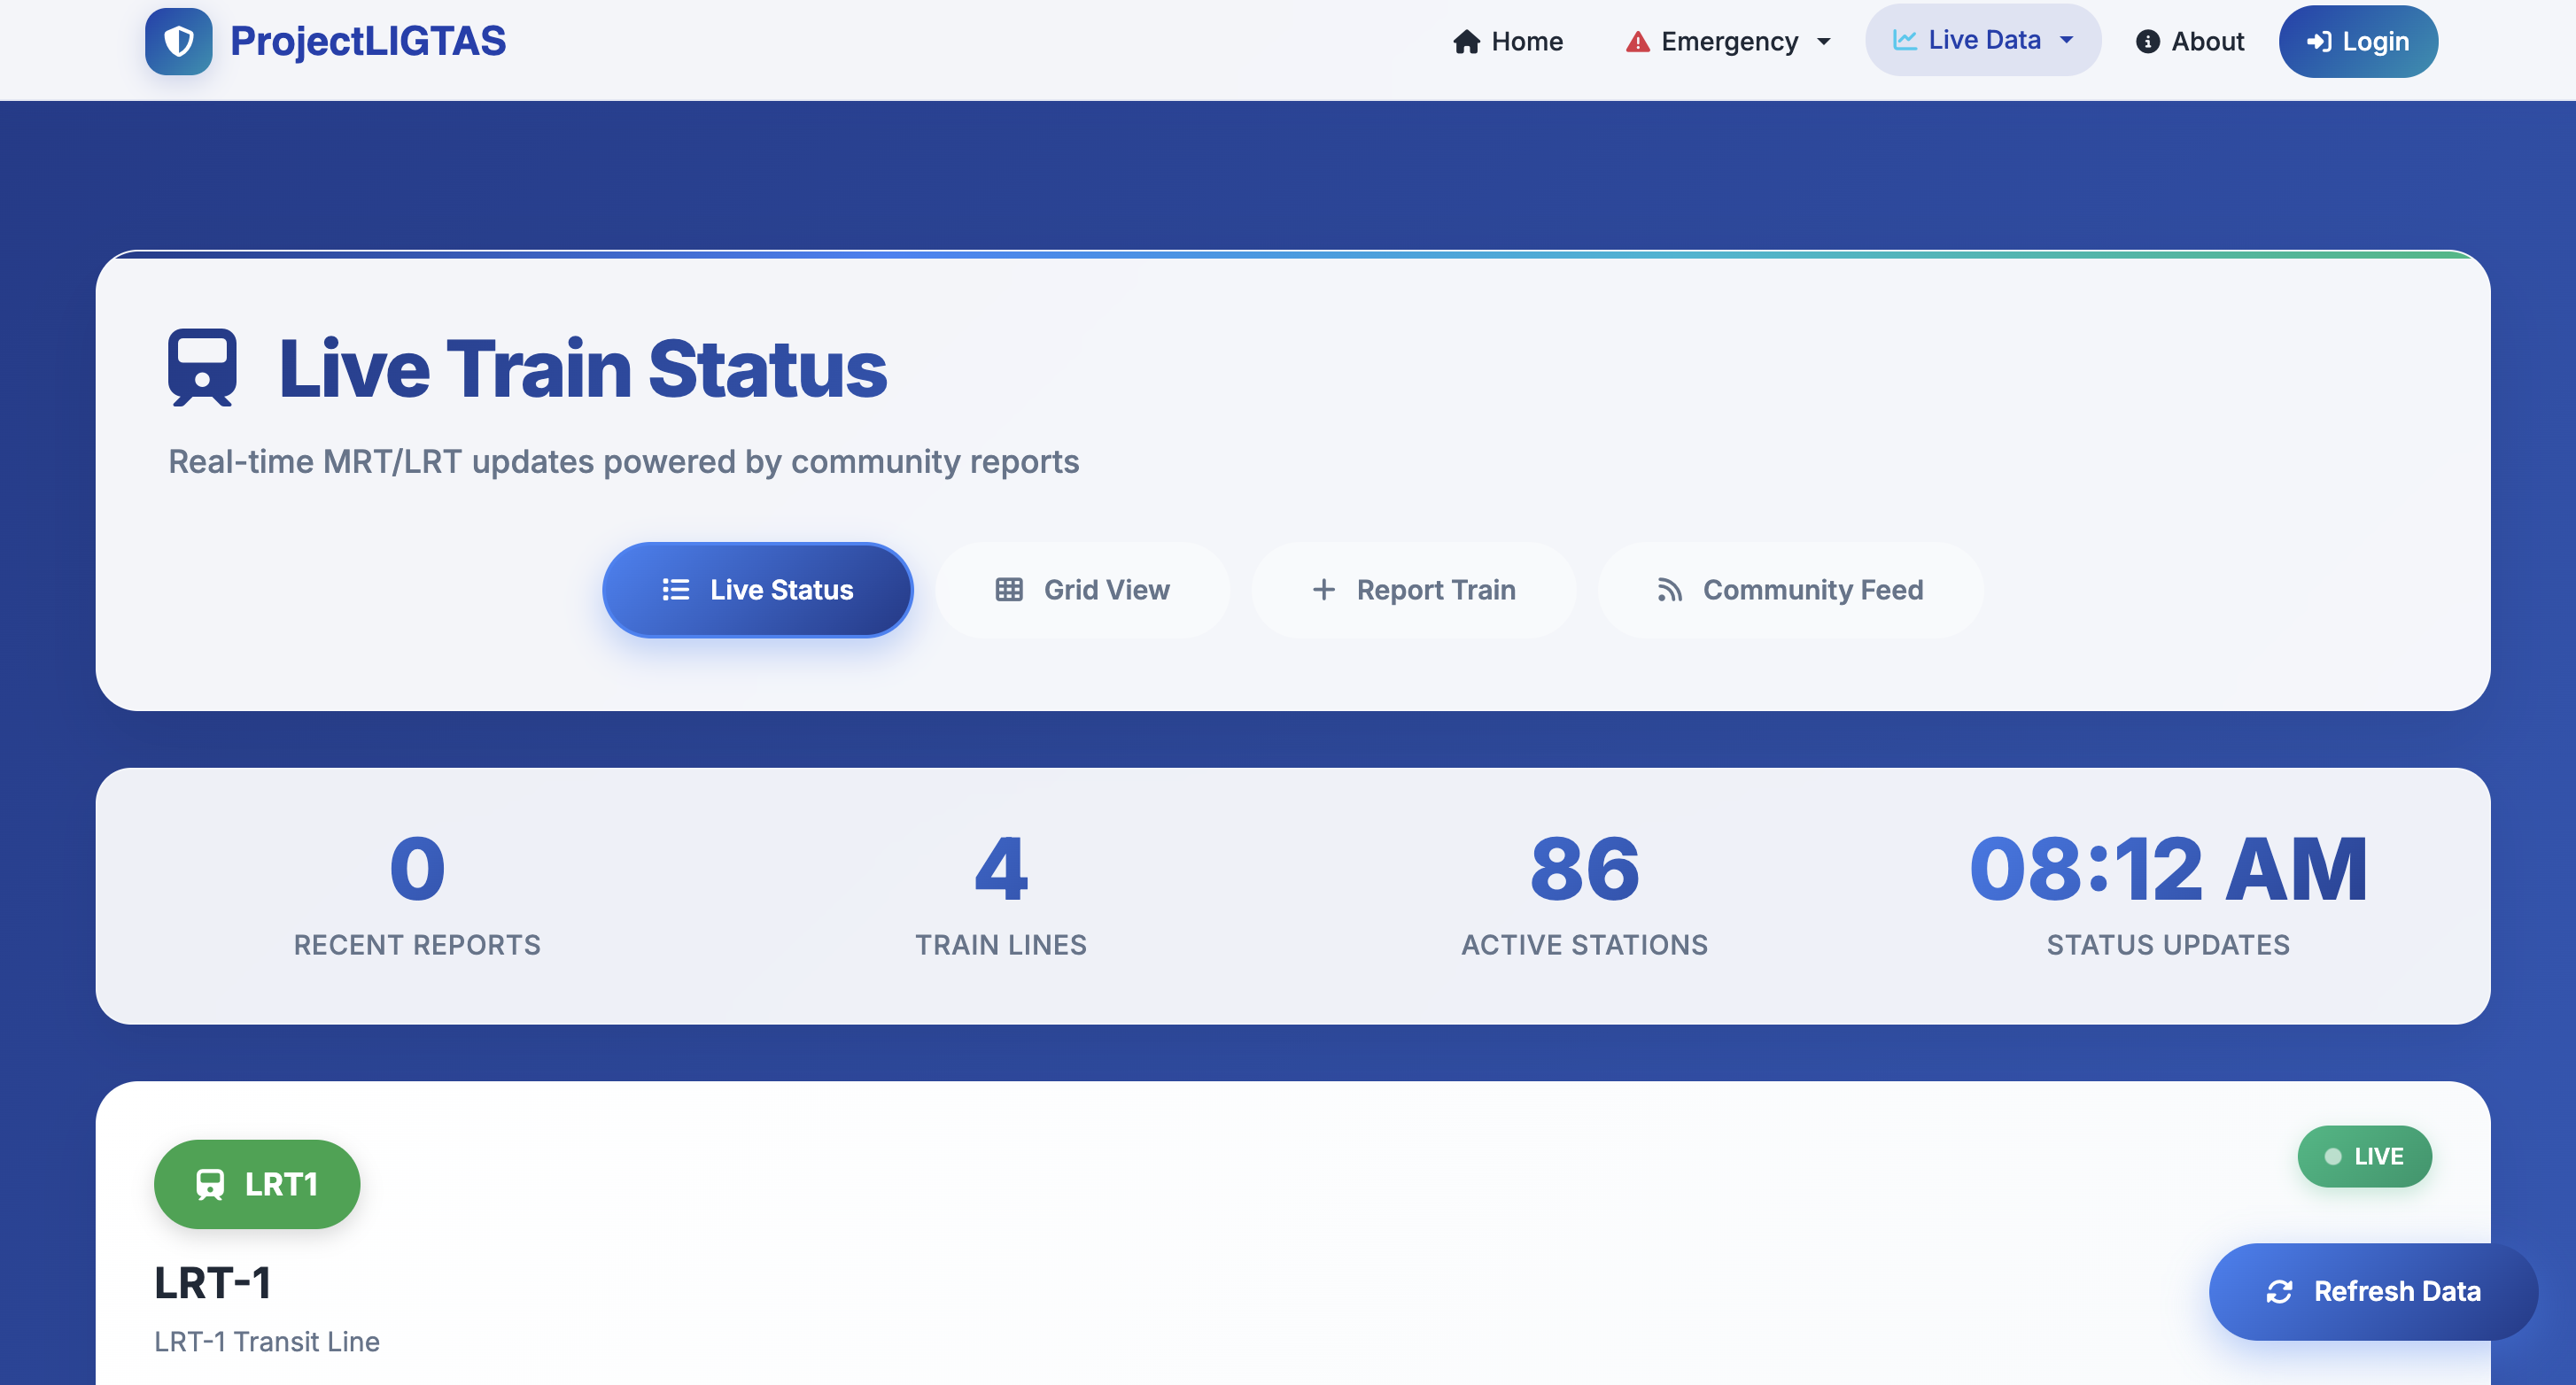The height and width of the screenshot is (1385, 2576).
Task: Open the Emergency dropdown menu
Action: tap(1728, 41)
